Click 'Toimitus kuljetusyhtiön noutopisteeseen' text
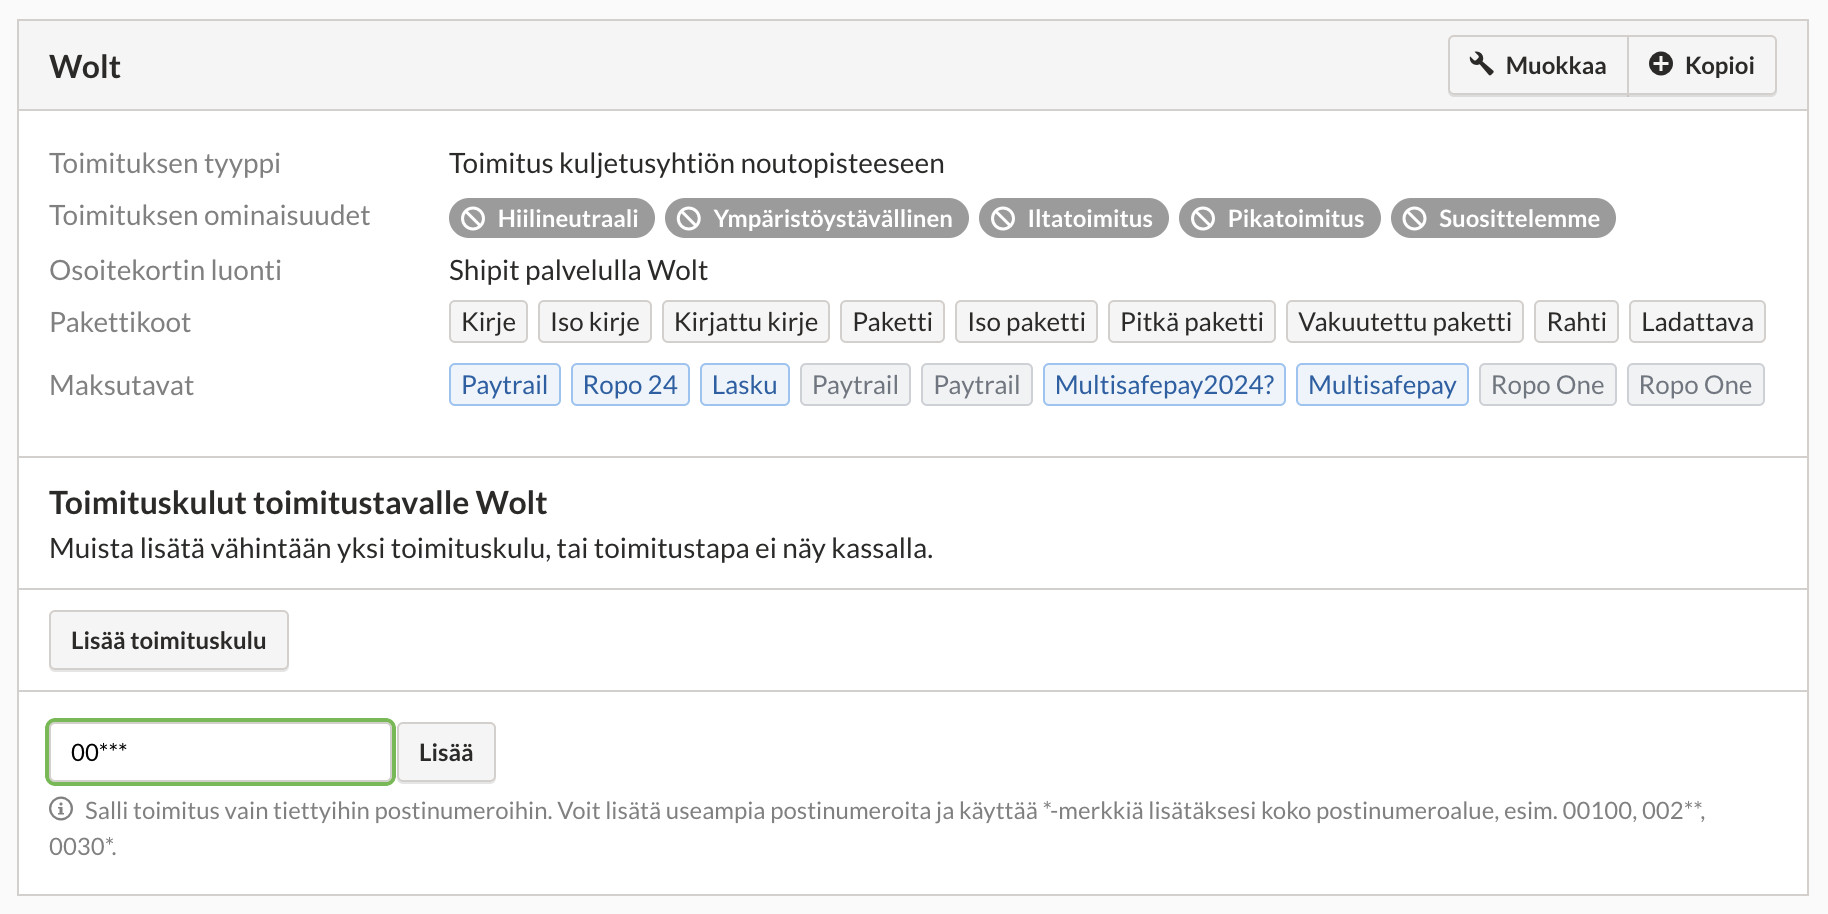This screenshot has width=1828, height=914. tap(697, 163)
